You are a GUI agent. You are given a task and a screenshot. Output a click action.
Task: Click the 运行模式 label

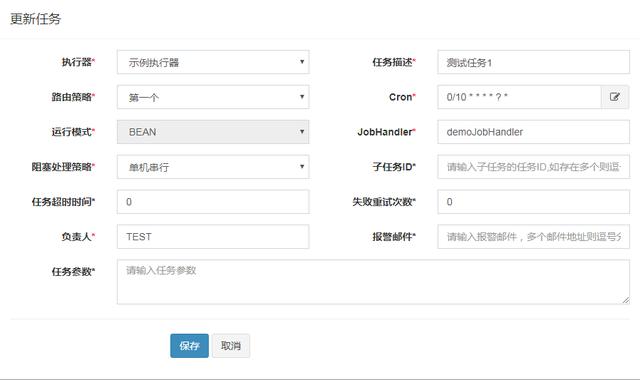click(x=73, y=132)
